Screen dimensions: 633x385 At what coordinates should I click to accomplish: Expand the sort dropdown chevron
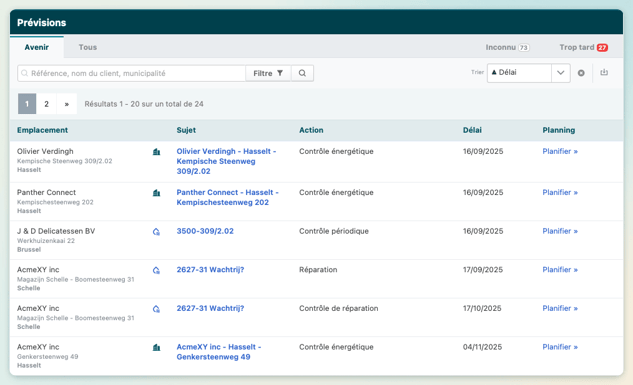tap(561, 73)
